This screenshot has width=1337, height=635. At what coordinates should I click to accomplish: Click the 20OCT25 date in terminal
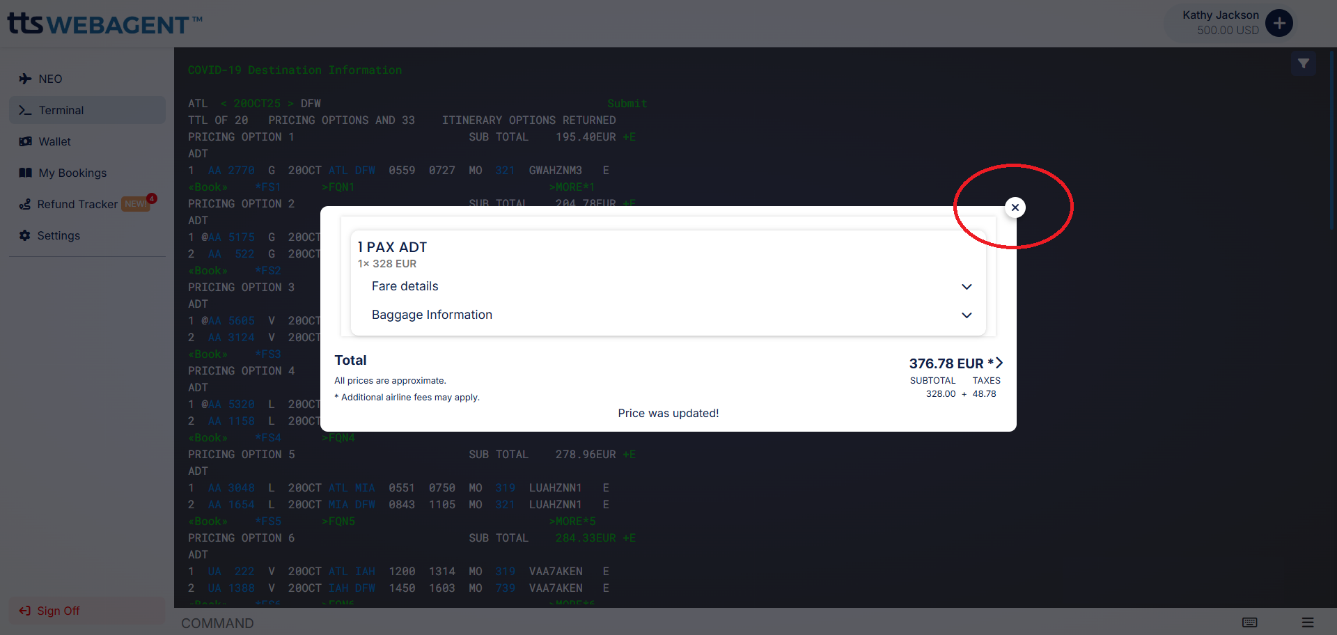tap(258, 103)
